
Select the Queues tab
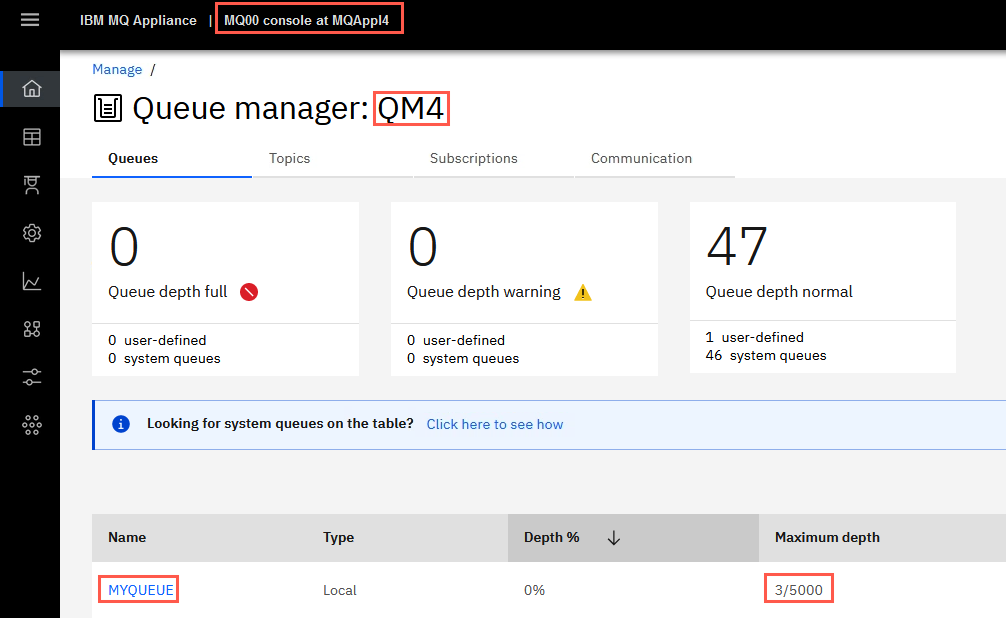[133, 159]
